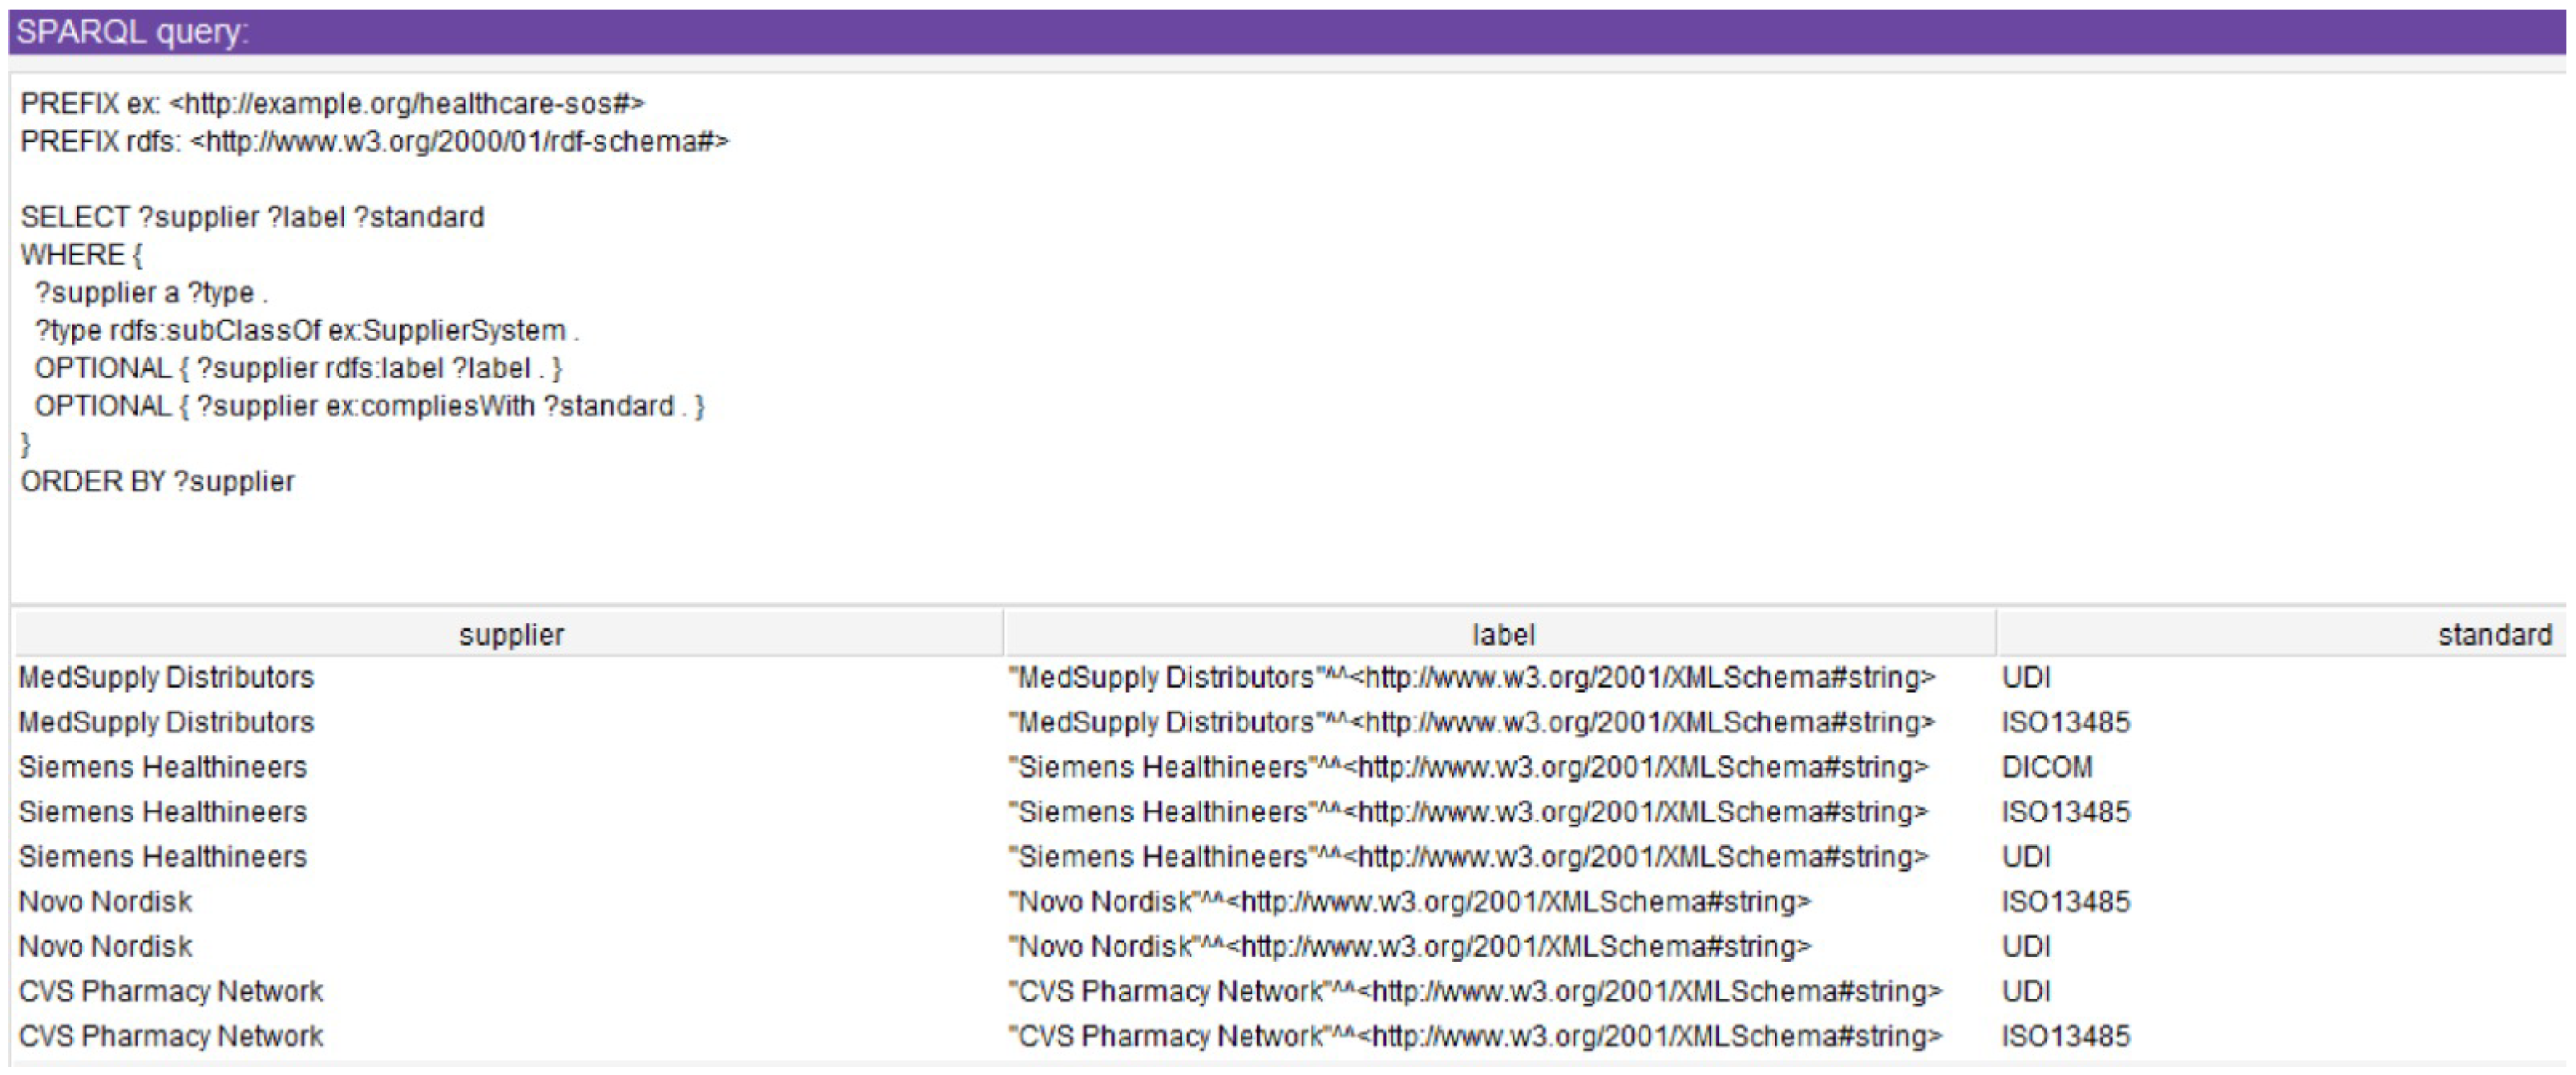Click the supplier column header
Image resolution: width=2576 pixels, height=1075 pixels.
510,634
